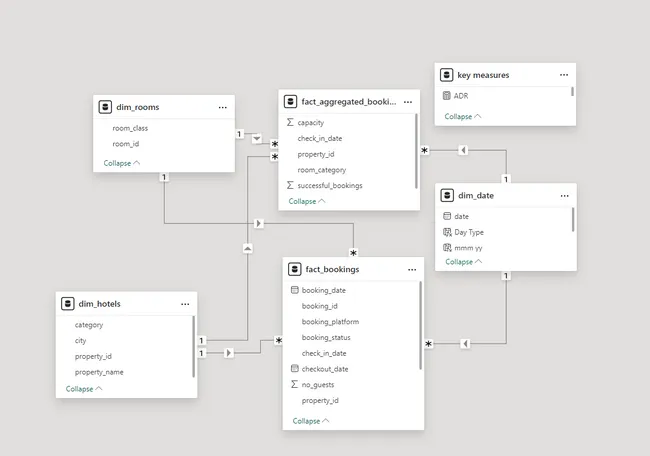The width and height of the screenshot is (650, 456).
Task: Select the ADR measure
Action: 461,96
